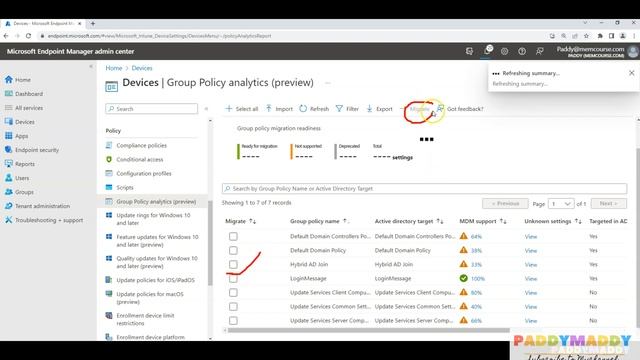Image resolution: width=640 pixels, height=360 pixels.
Task: Go back using browser back arrow
Action: pos(6,36)
